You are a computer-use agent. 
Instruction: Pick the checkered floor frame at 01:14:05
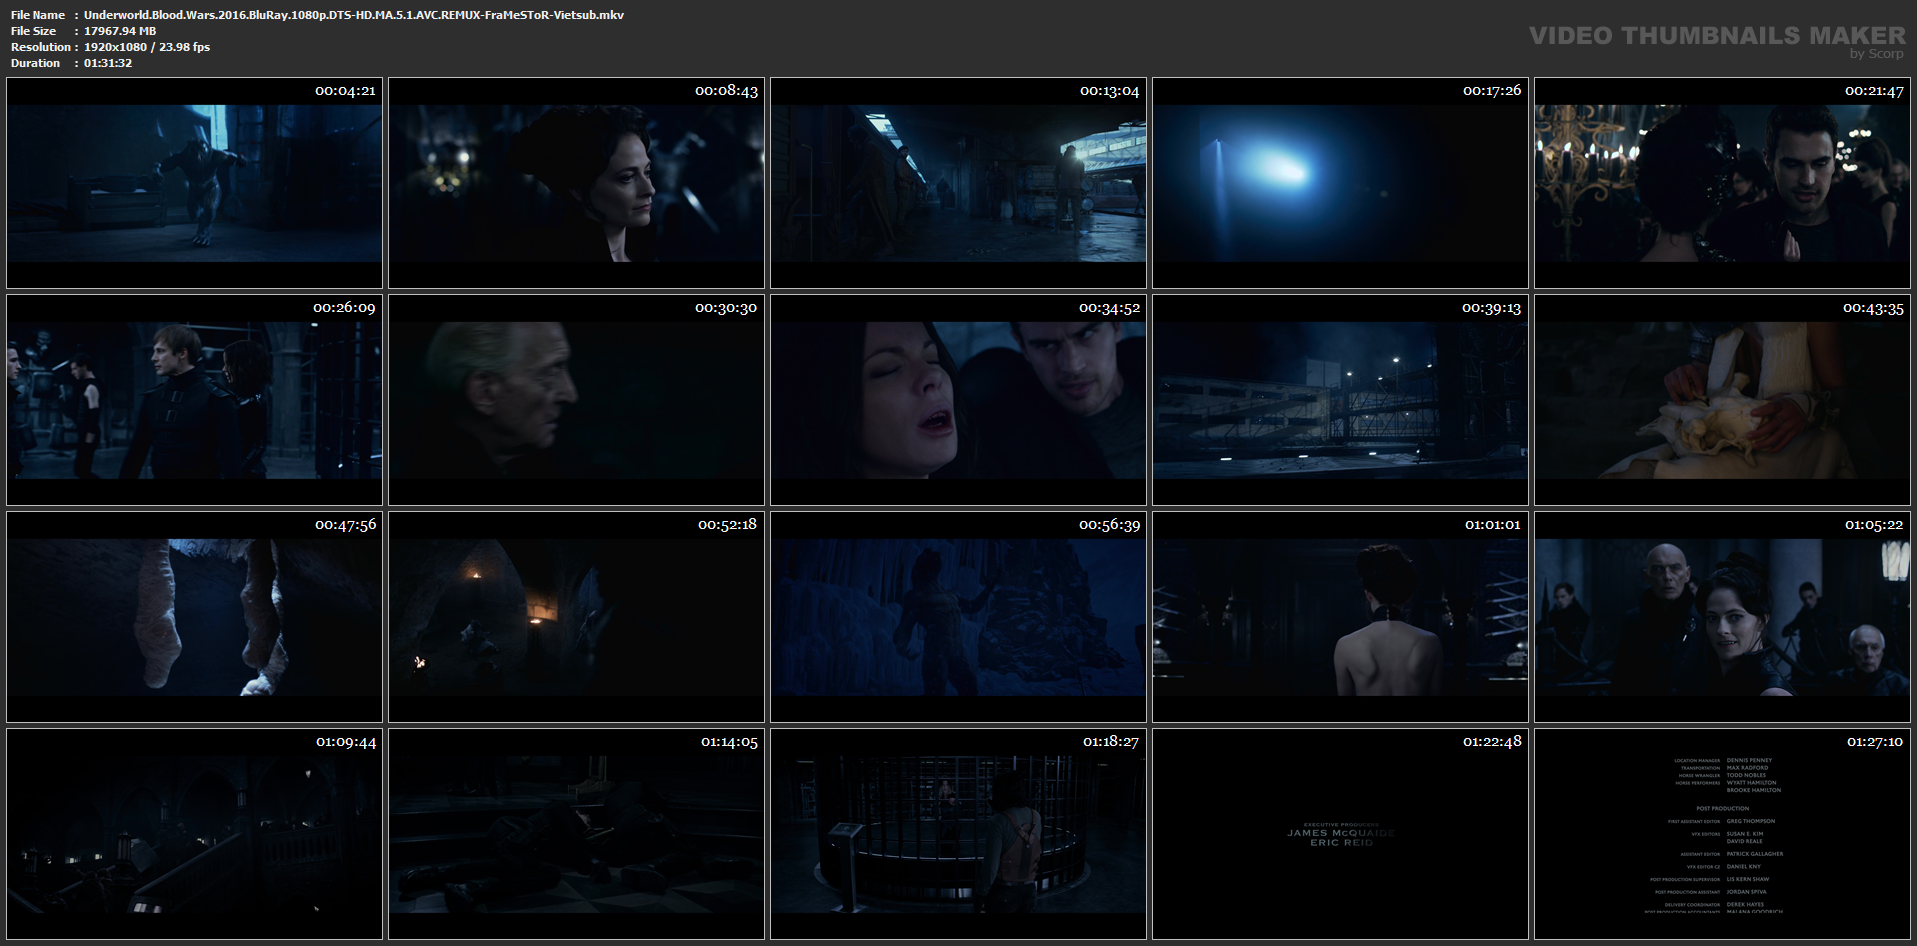pyautogui.click(x=576, y=834)
